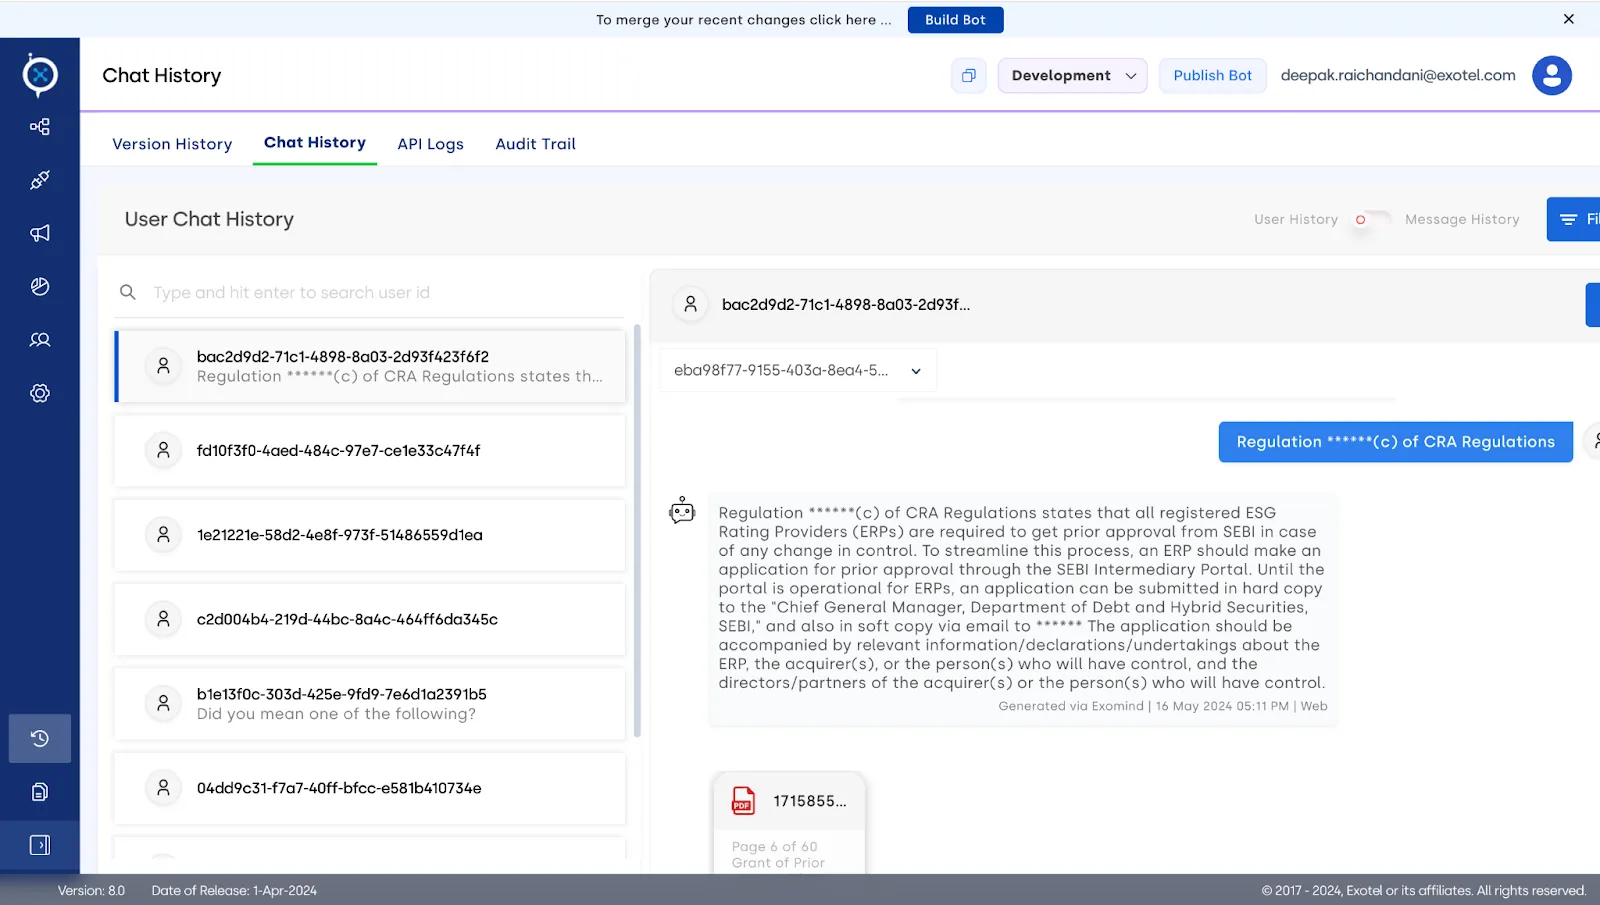Click the Exotel bot logo icon

tap(40, 75)
